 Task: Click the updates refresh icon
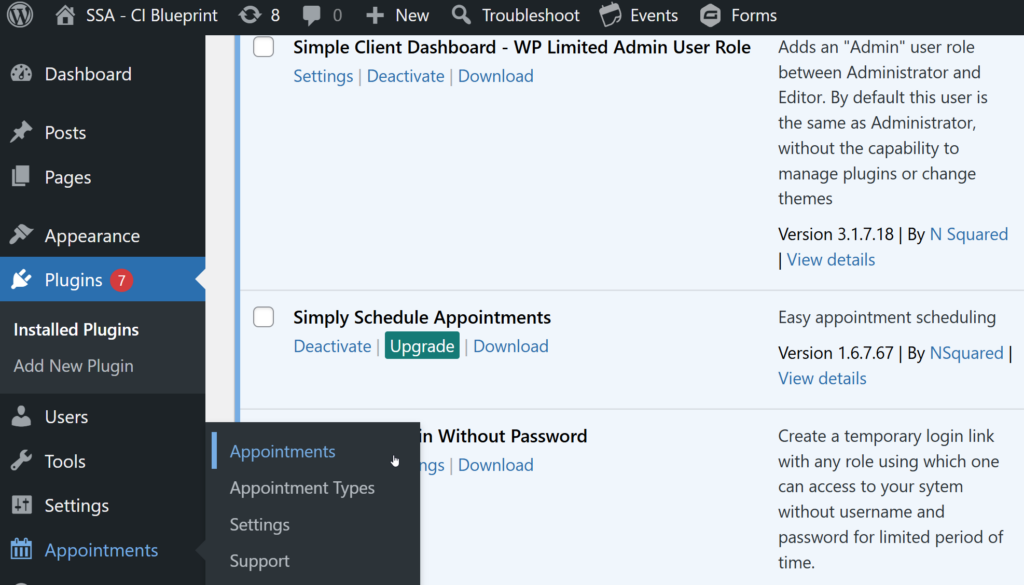coord(249,15)
